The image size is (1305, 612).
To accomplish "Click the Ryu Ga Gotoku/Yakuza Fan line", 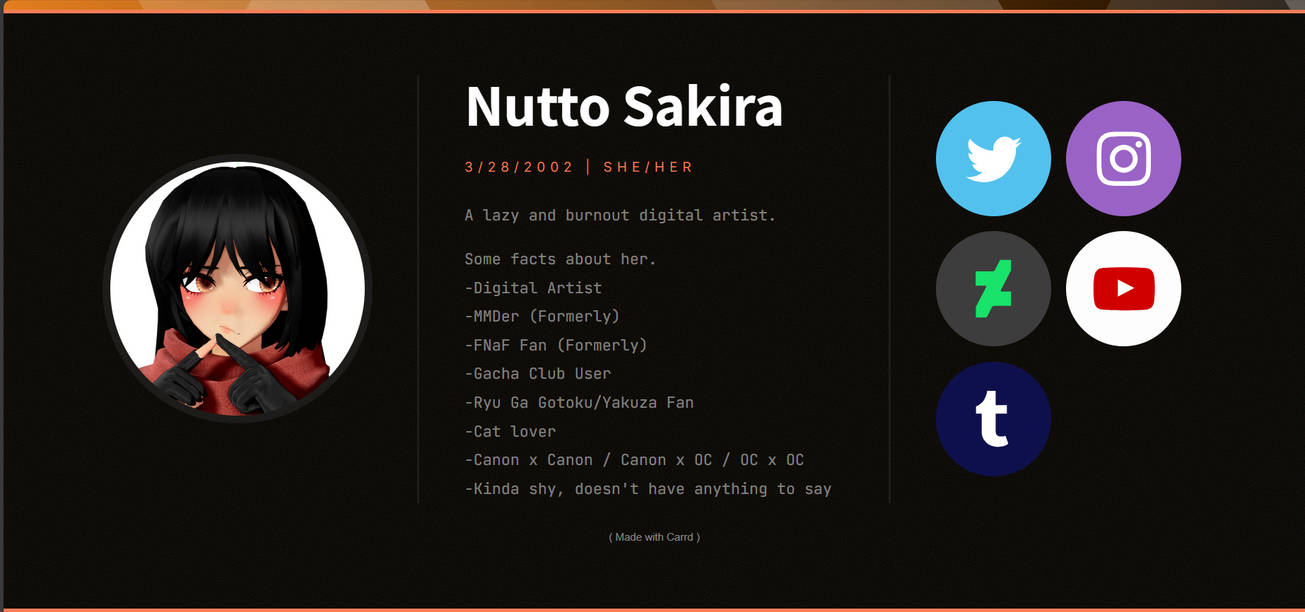I will (x=580, y=402).
